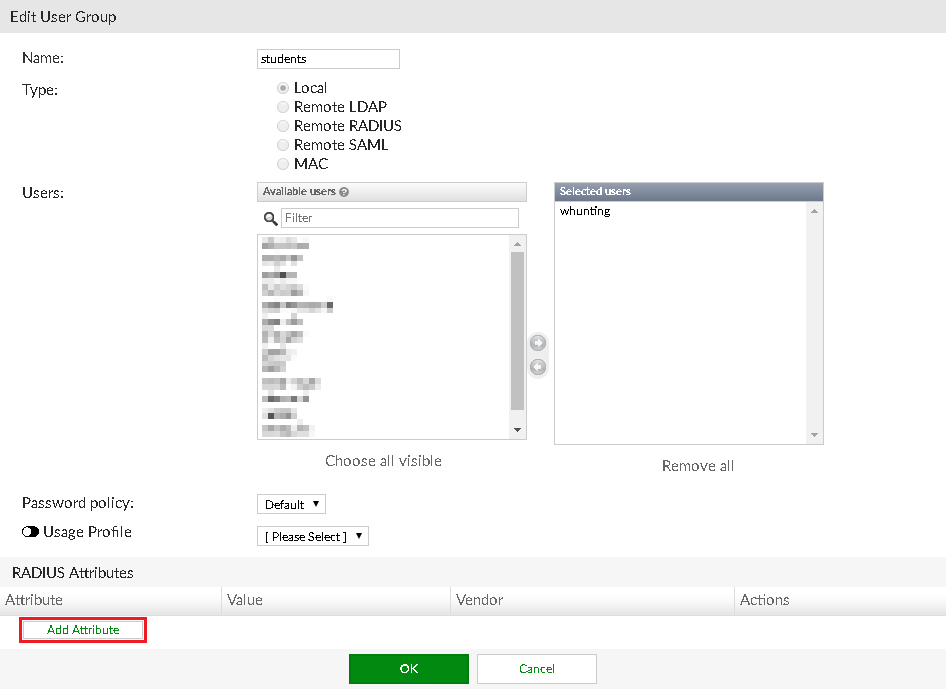Screen dimensions: 946x689
Task: Click up arrow of selected users scrollbar
Action: (x=814, y=211)
